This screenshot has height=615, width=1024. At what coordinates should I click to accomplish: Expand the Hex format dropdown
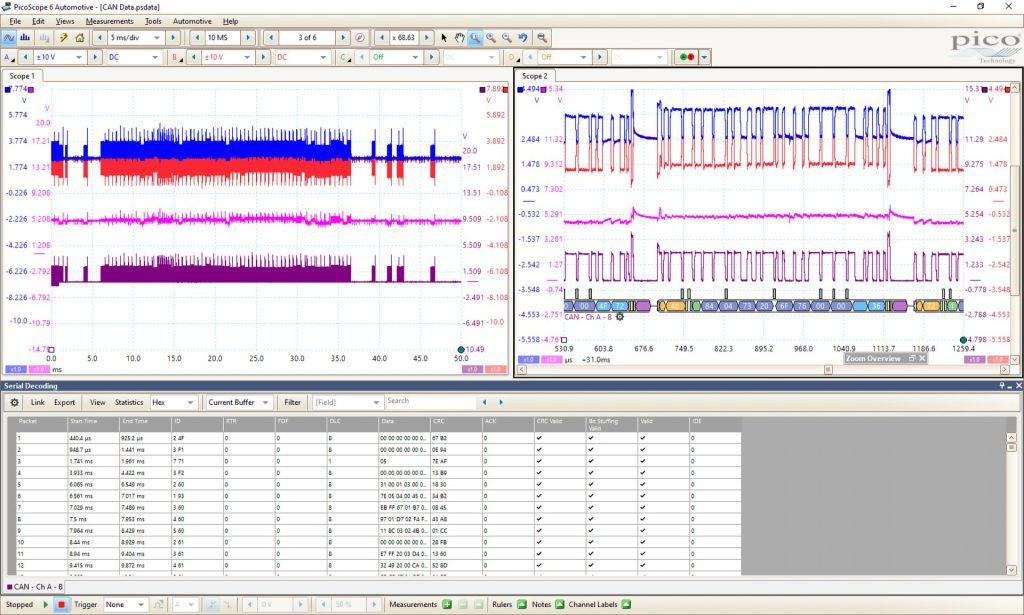(x=173, y=402)
